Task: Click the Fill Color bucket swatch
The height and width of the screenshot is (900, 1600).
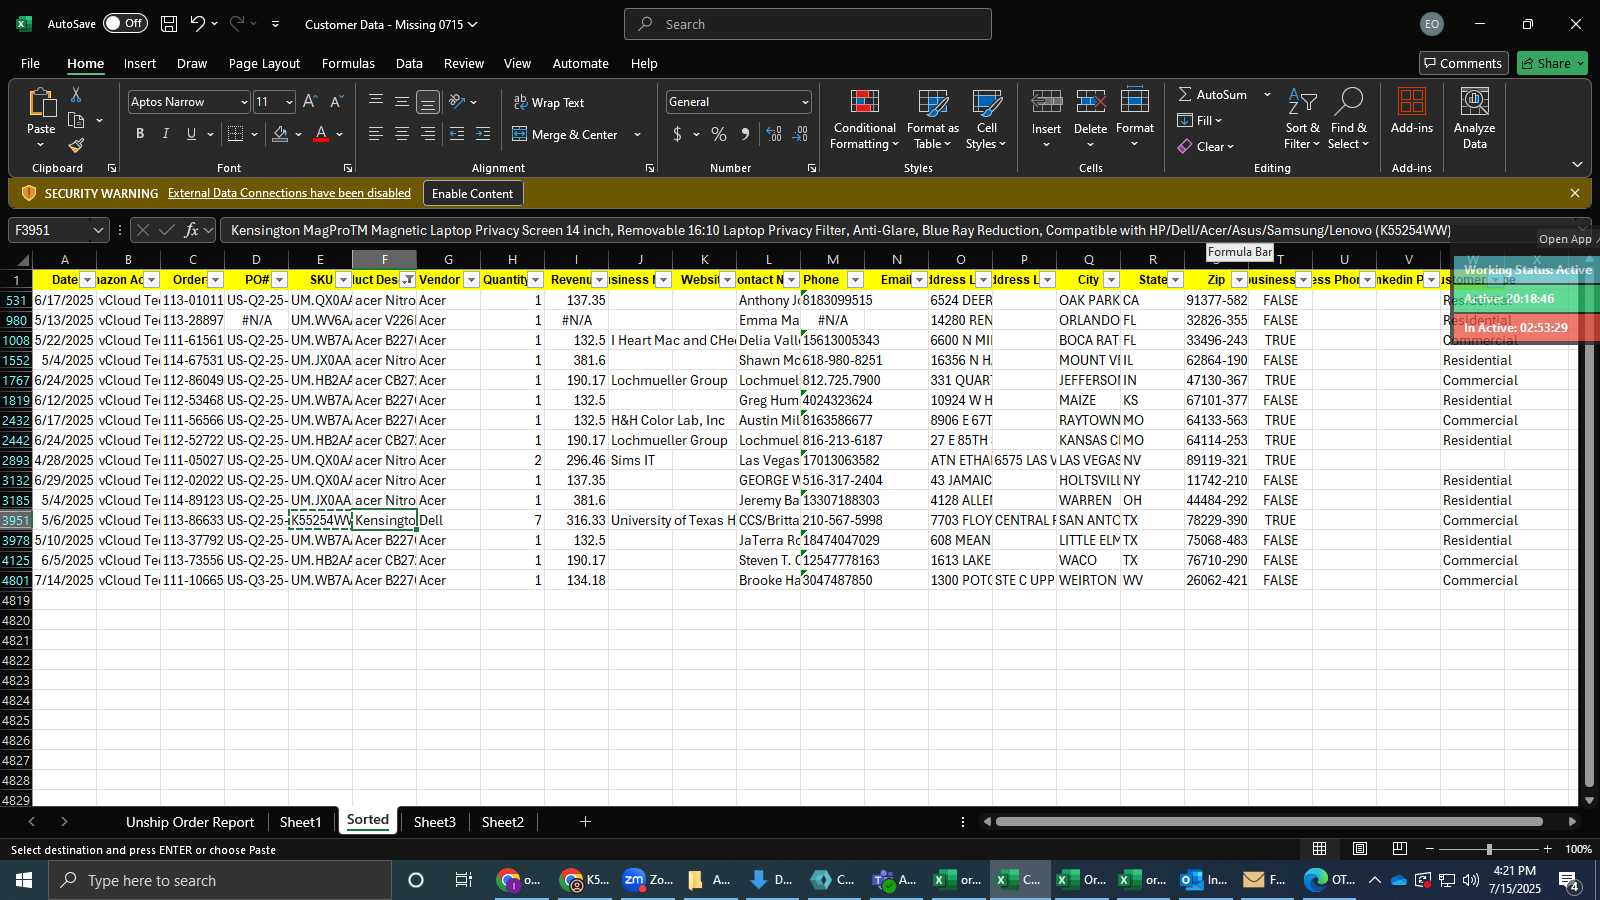Action: [x=280, y=134]
